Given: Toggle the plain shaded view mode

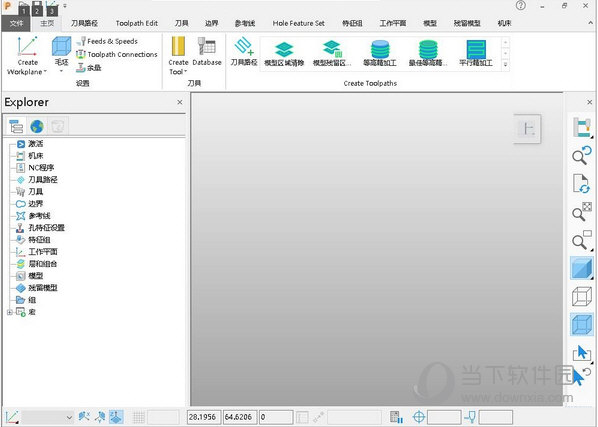Looking at the screenshot, I should [x=582, y=268].
